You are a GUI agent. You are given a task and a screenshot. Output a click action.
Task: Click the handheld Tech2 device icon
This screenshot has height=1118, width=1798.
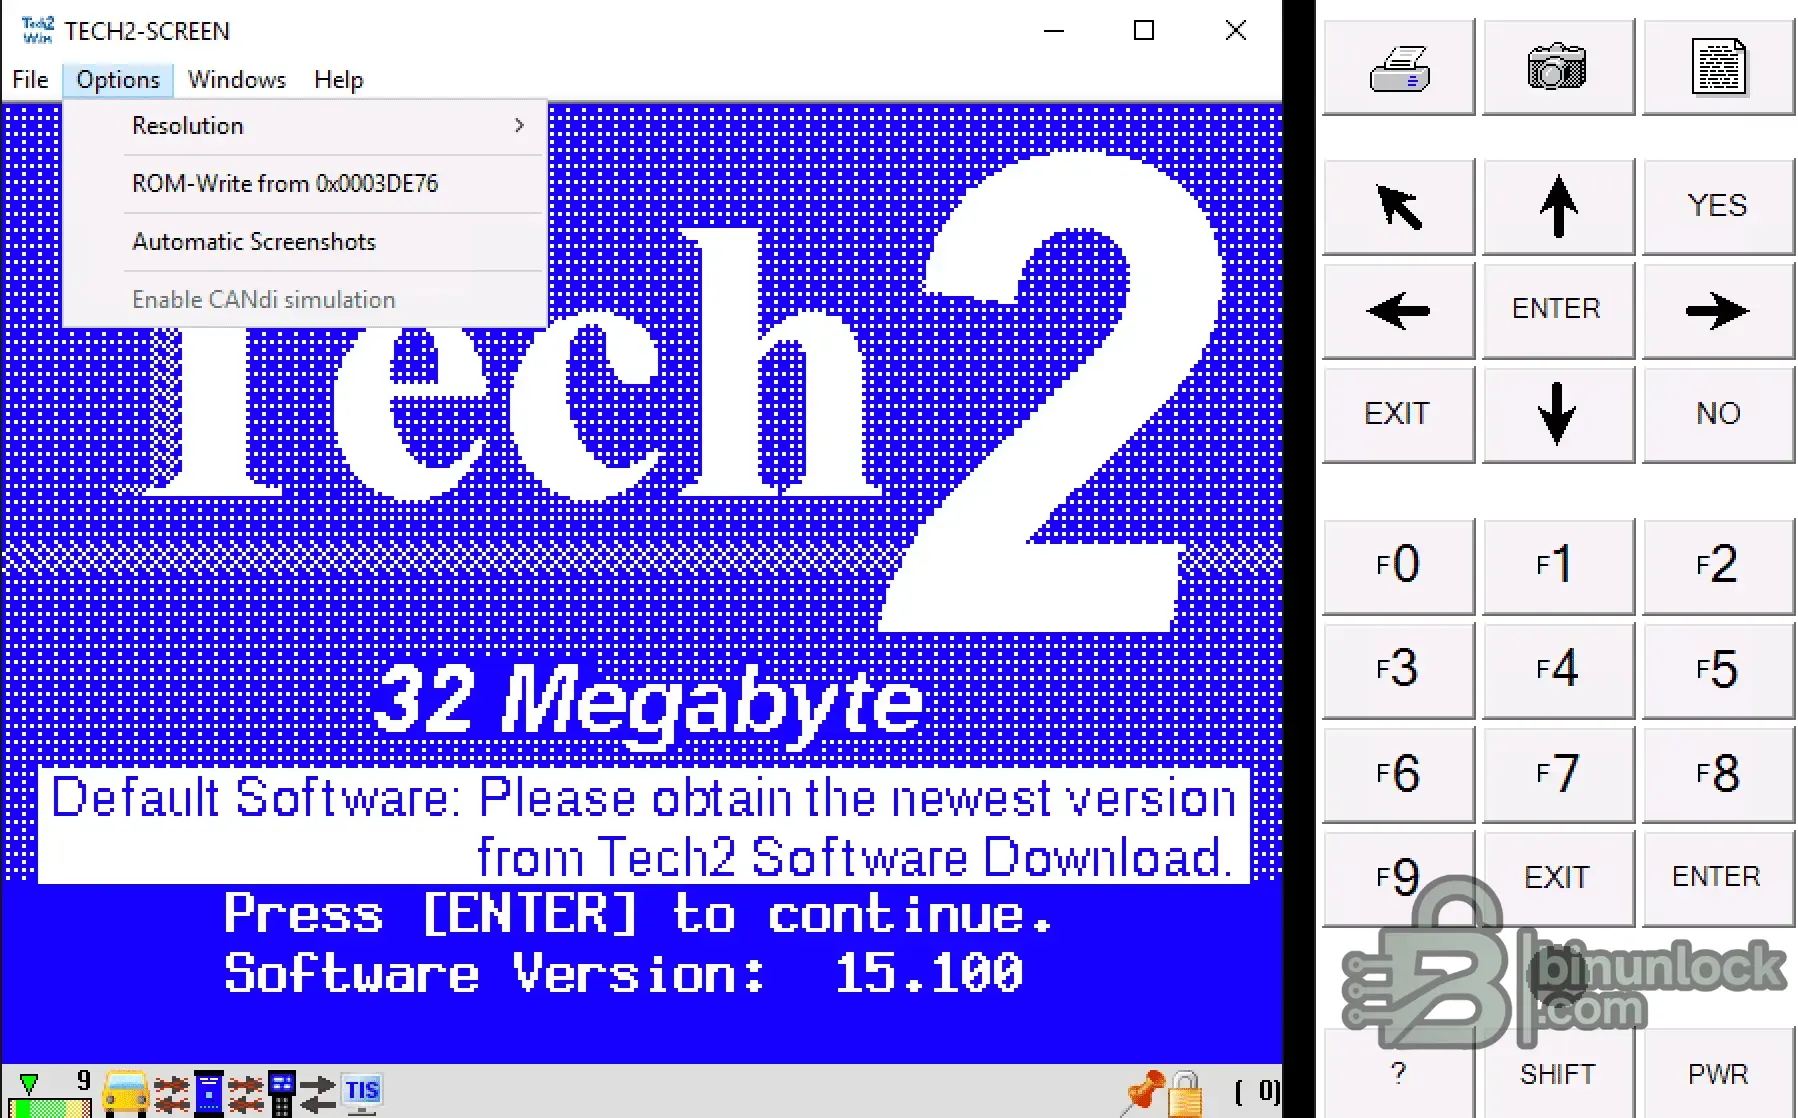(282, 1093)
